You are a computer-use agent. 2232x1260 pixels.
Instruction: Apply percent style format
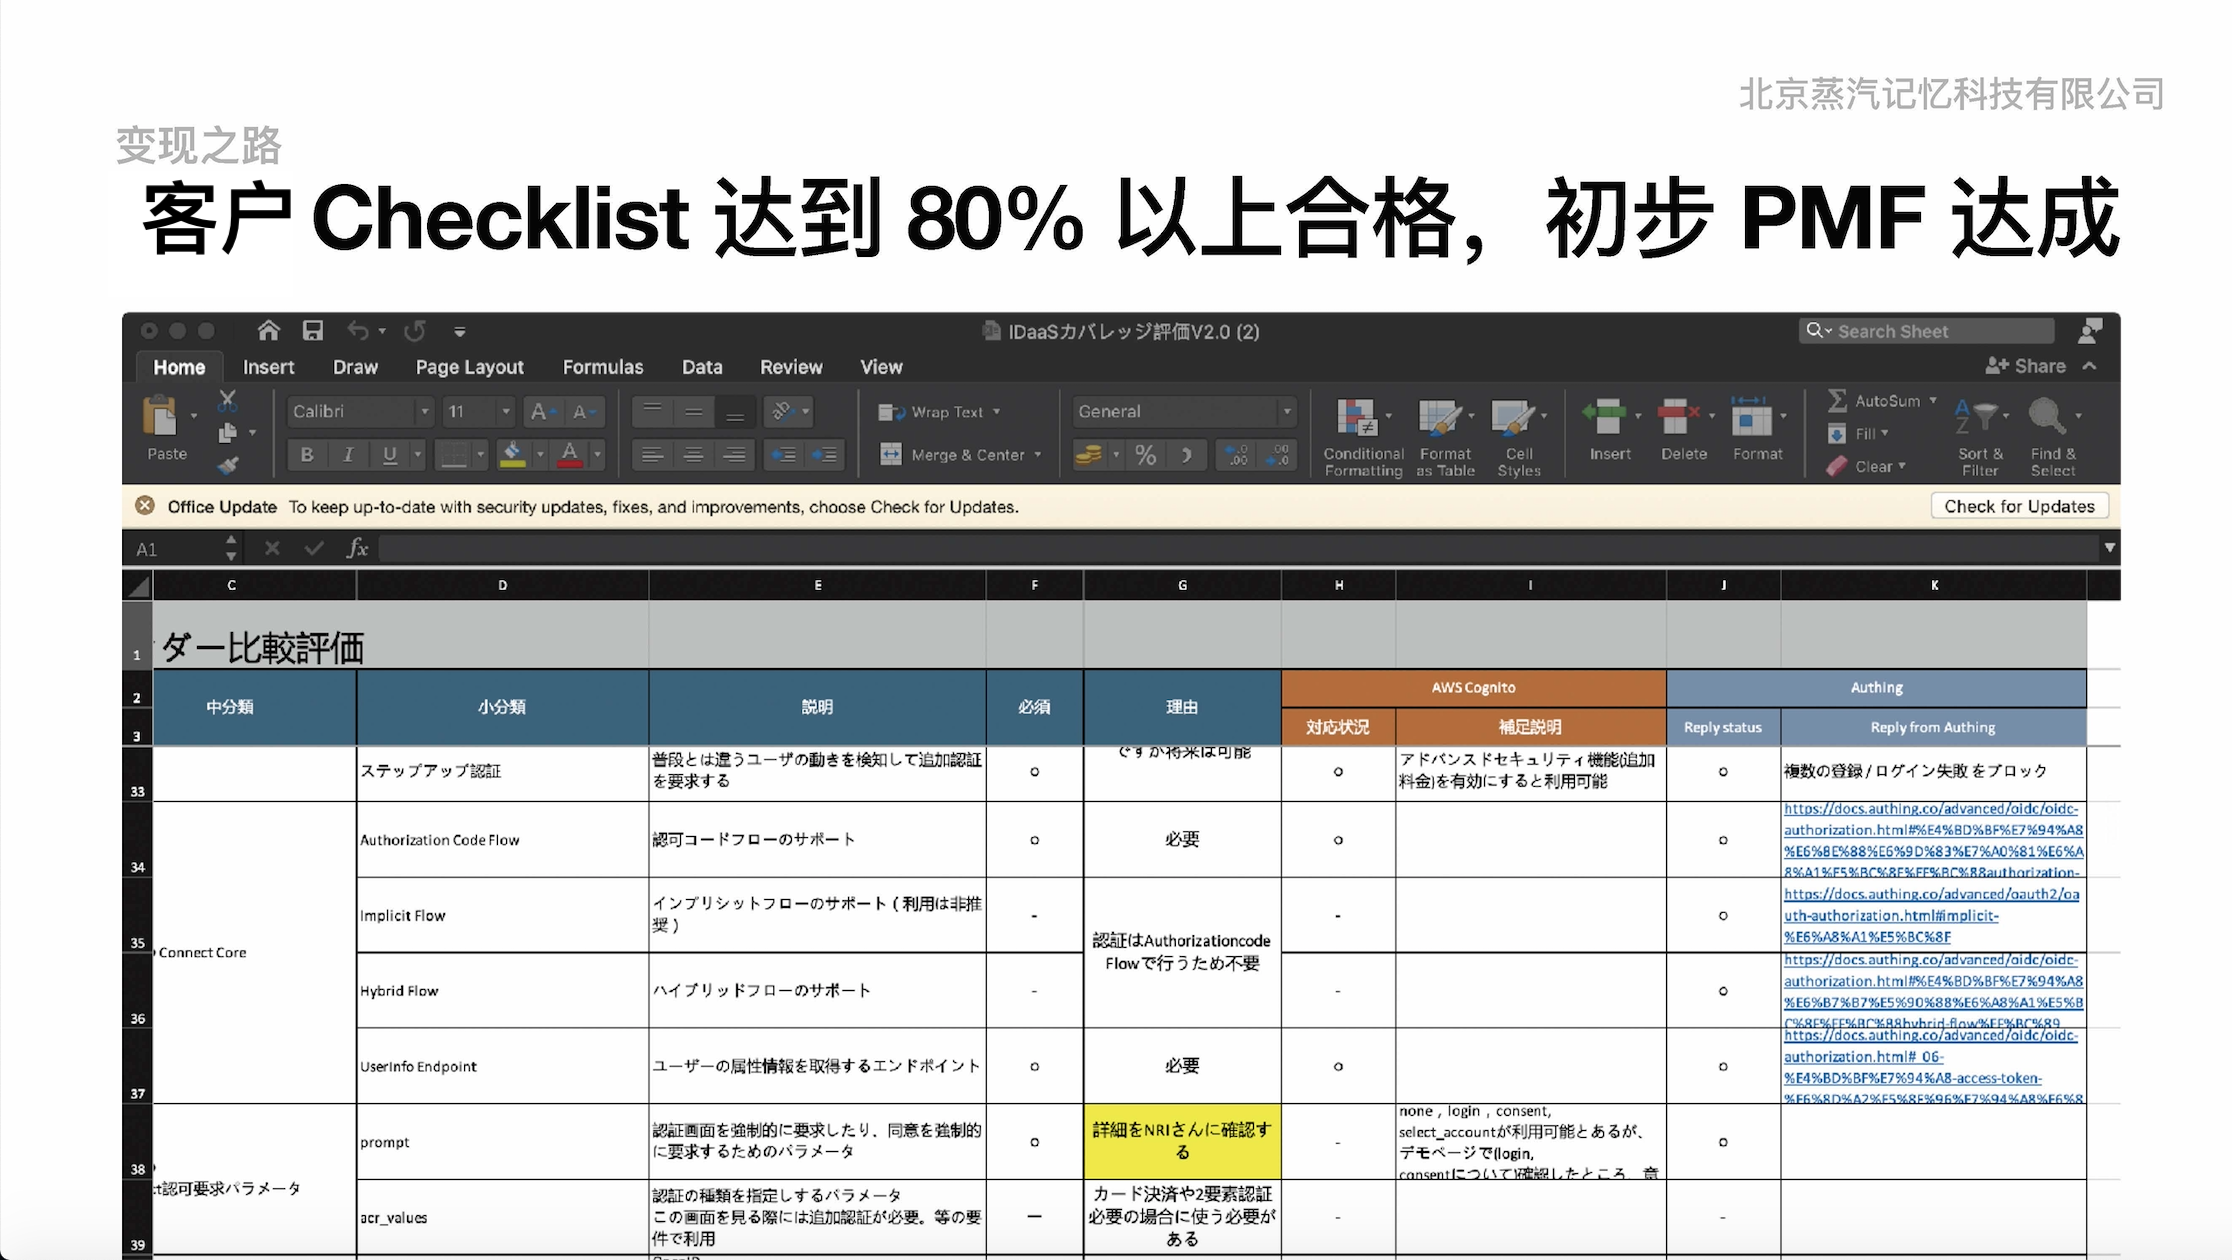pos(1146,455)
